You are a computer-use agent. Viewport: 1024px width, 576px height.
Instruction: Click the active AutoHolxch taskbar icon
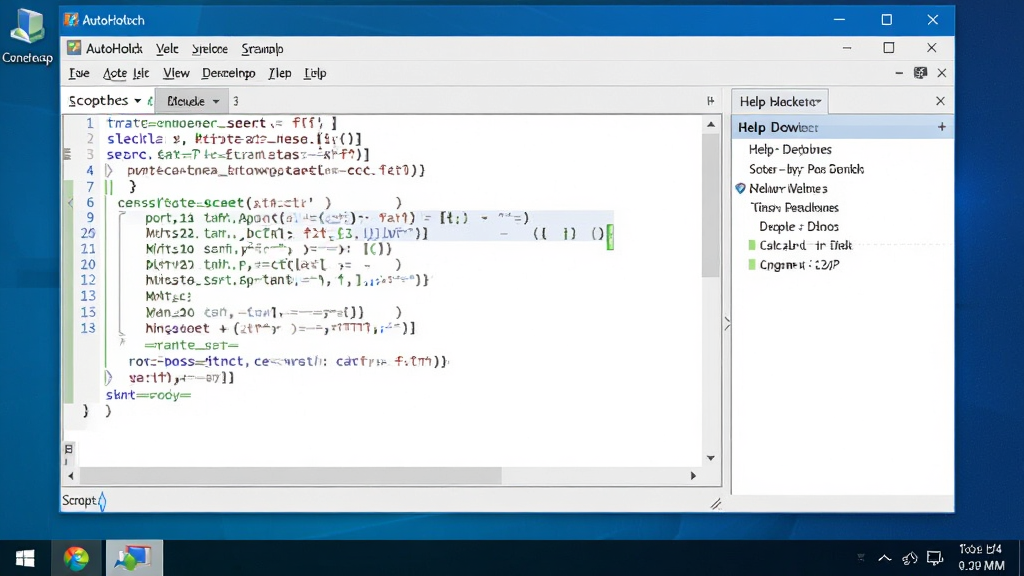(133, 558)
